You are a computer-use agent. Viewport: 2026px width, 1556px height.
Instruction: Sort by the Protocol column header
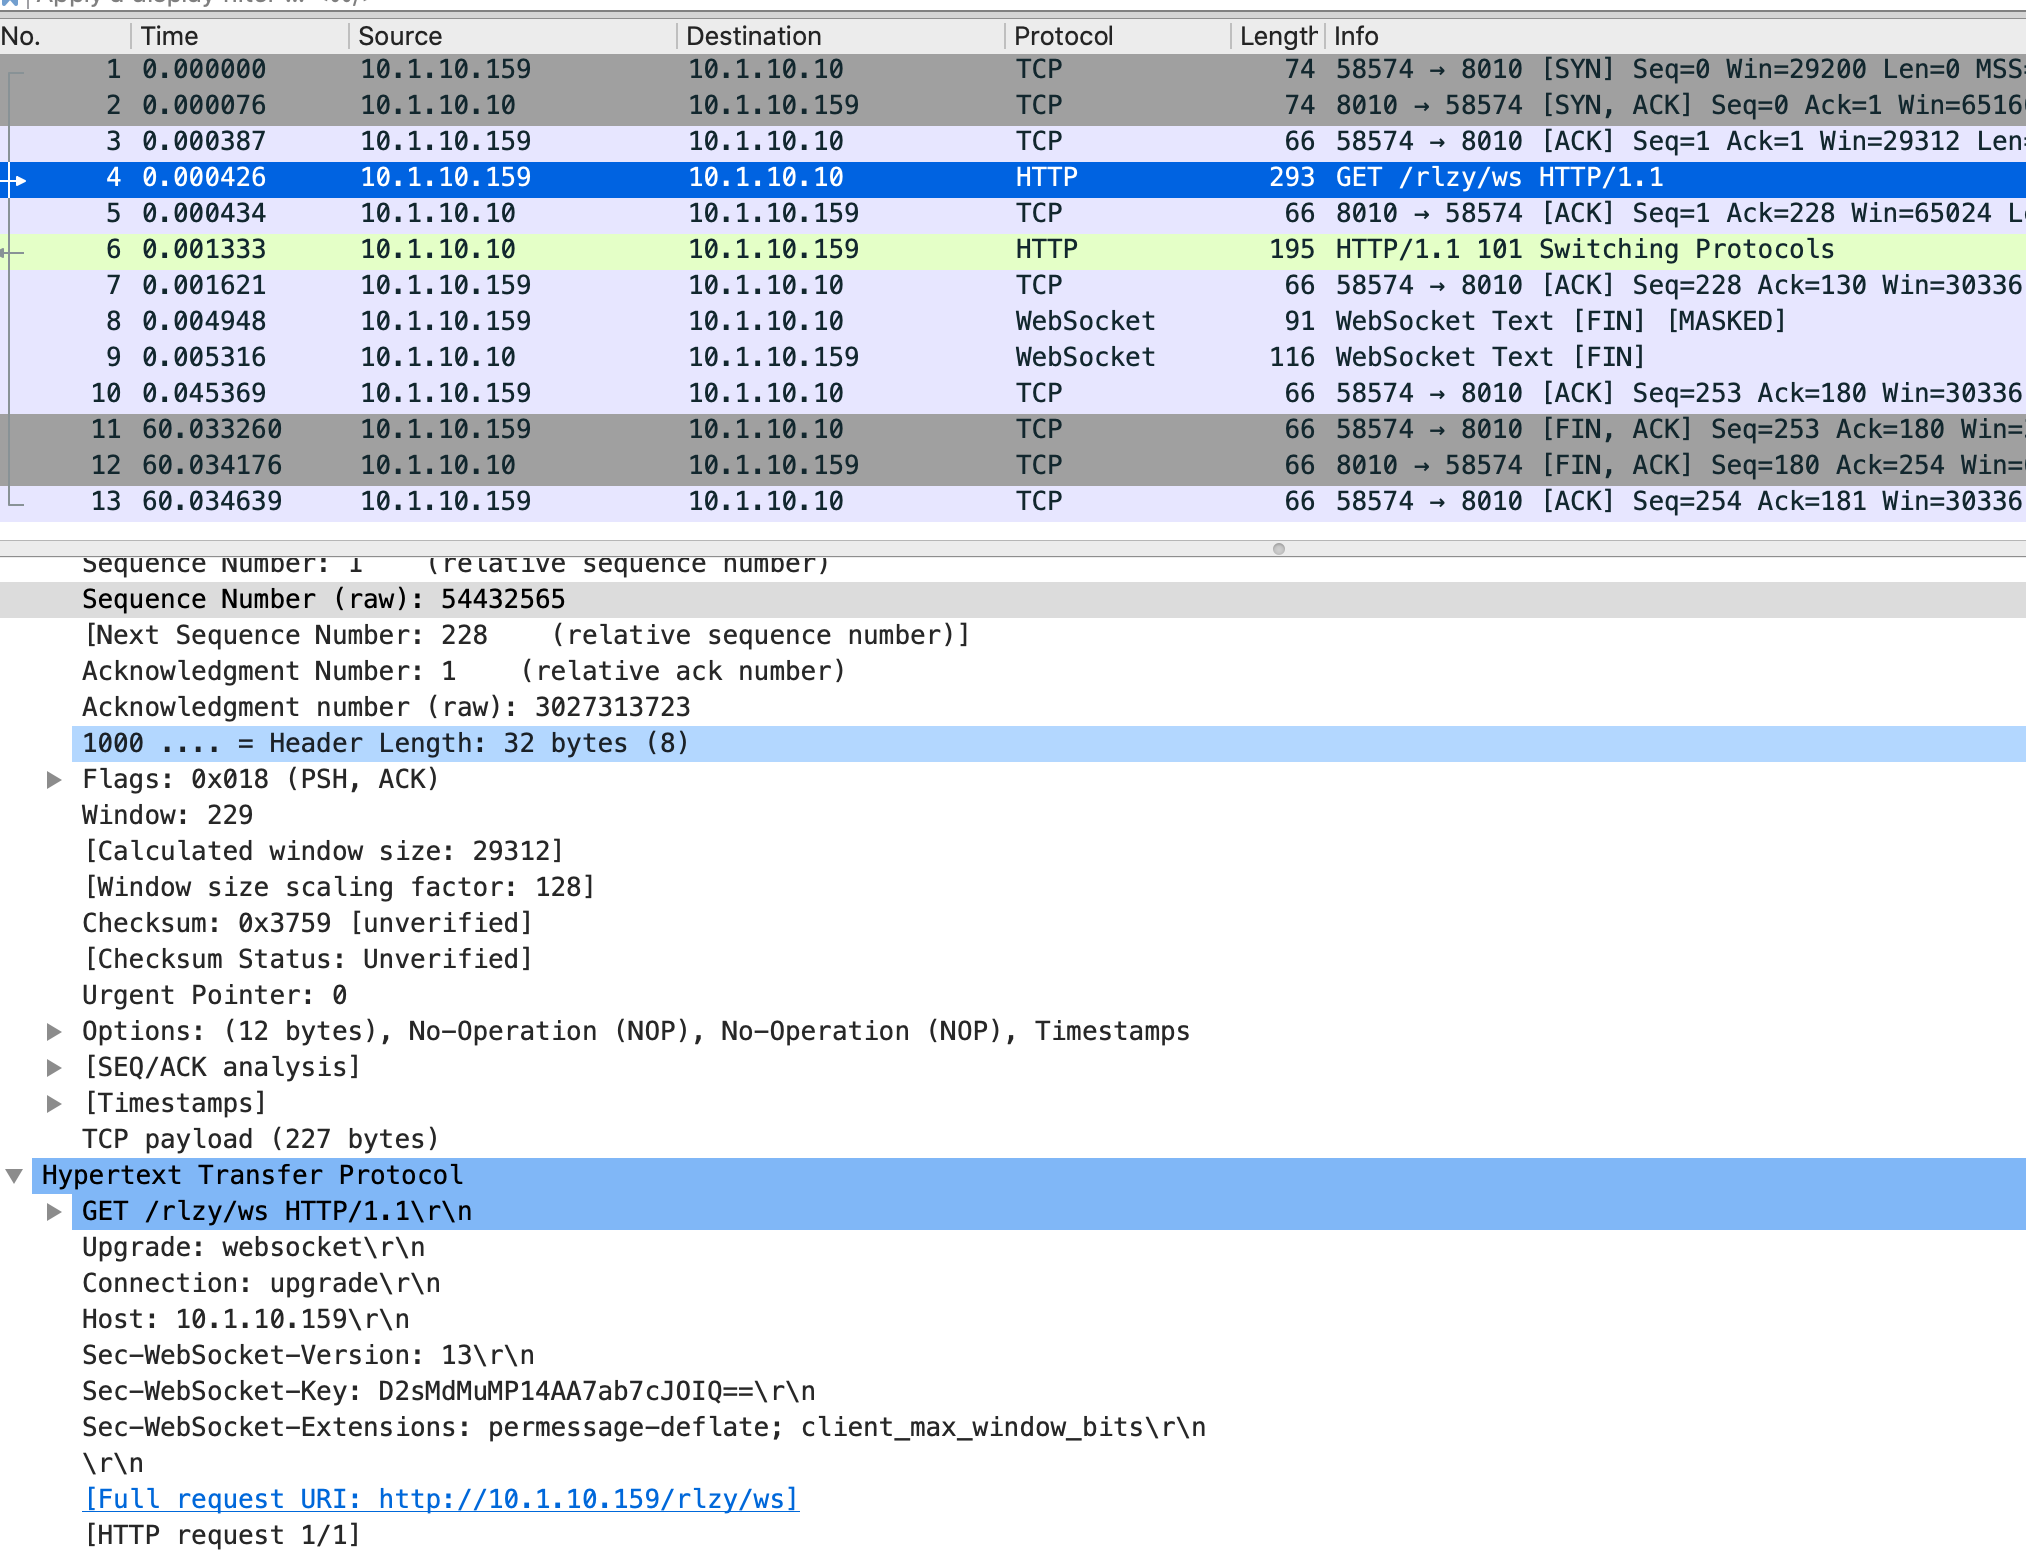(1118, 36)
